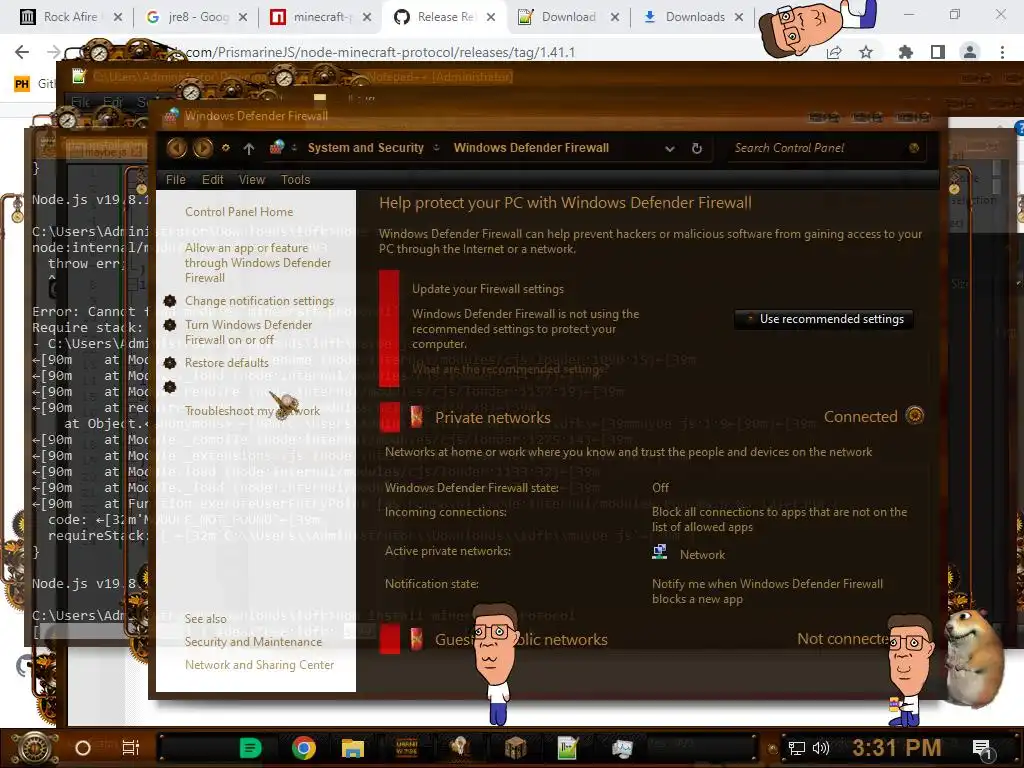Viewport: 1024px width, 768px height.
Task: Switch to the minecraft npm tab
Action: (x=320, y=17)
